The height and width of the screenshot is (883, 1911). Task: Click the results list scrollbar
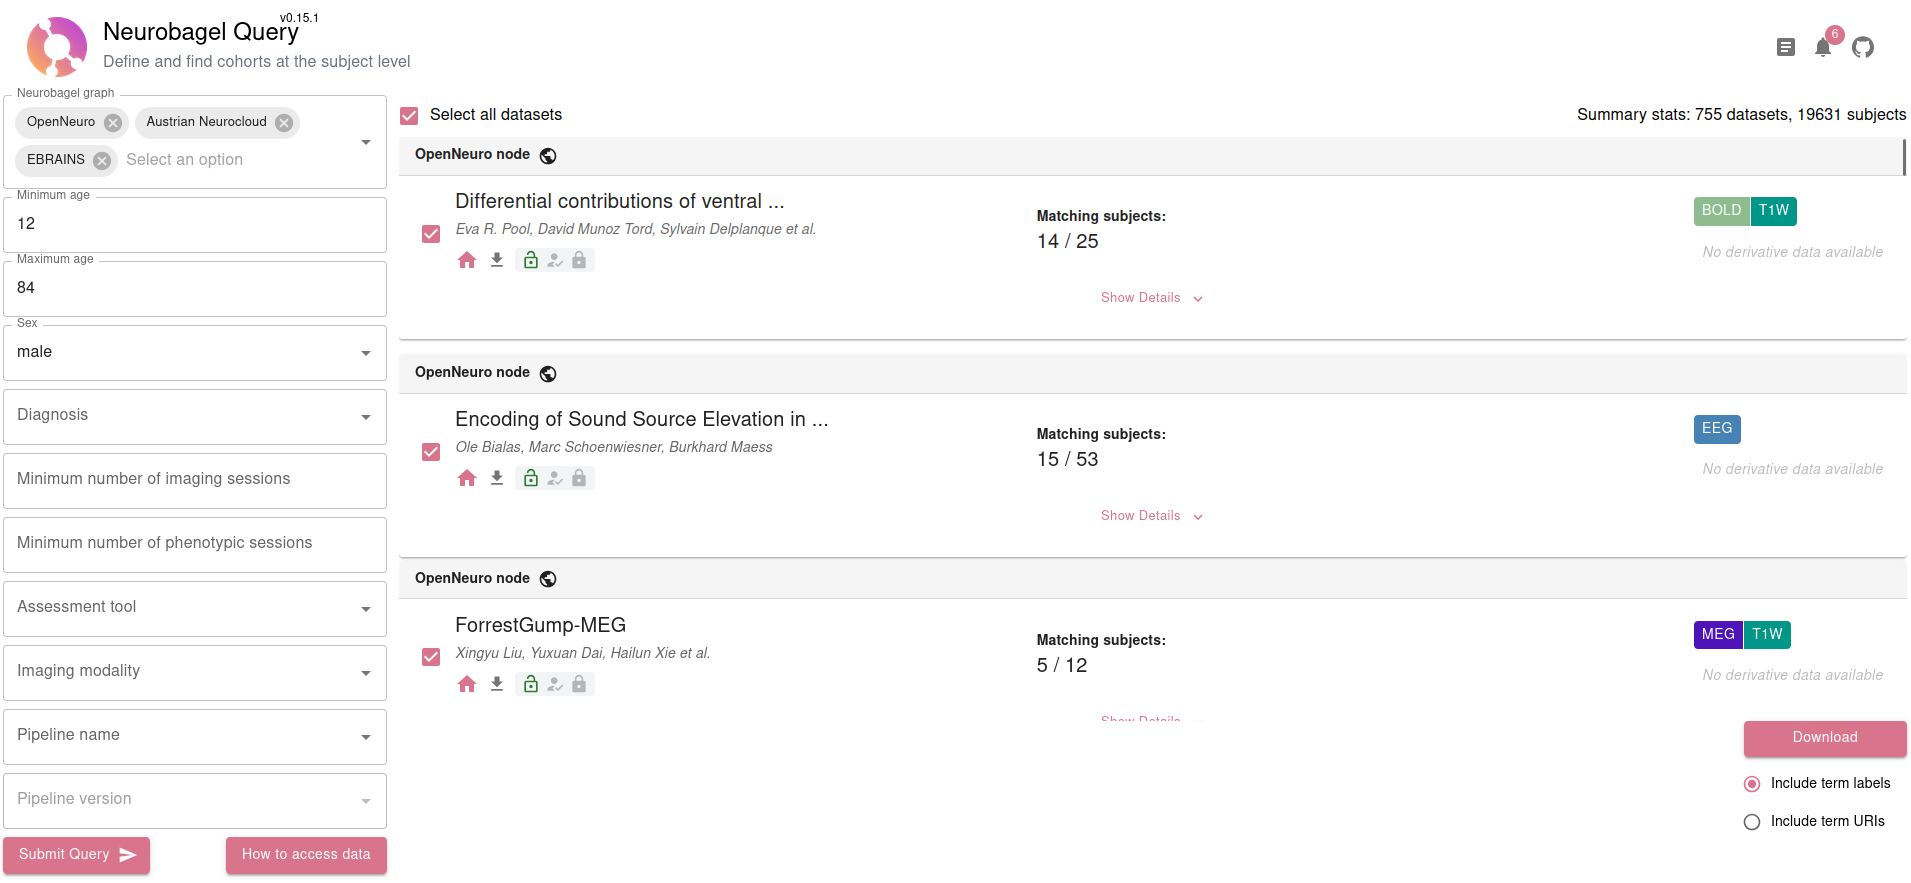1904,157
